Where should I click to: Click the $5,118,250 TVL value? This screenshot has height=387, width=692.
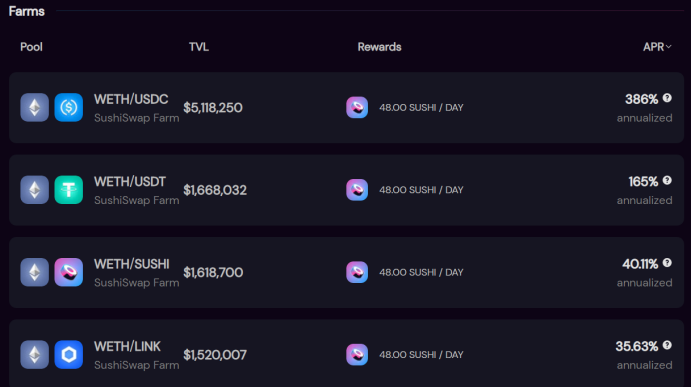[213, 108]
